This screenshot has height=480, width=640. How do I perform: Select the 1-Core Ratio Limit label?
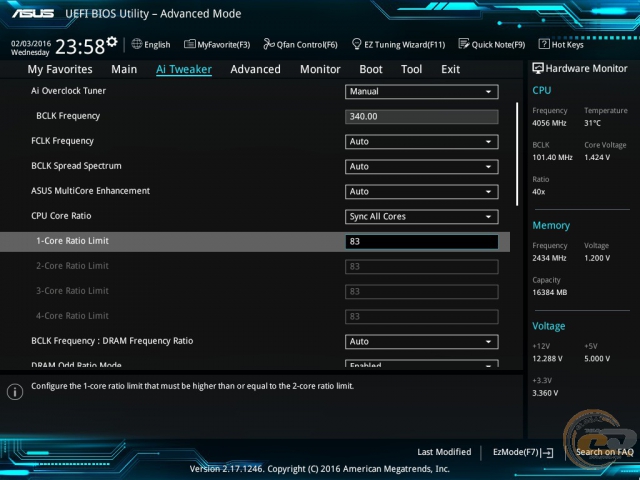(72, 241)
